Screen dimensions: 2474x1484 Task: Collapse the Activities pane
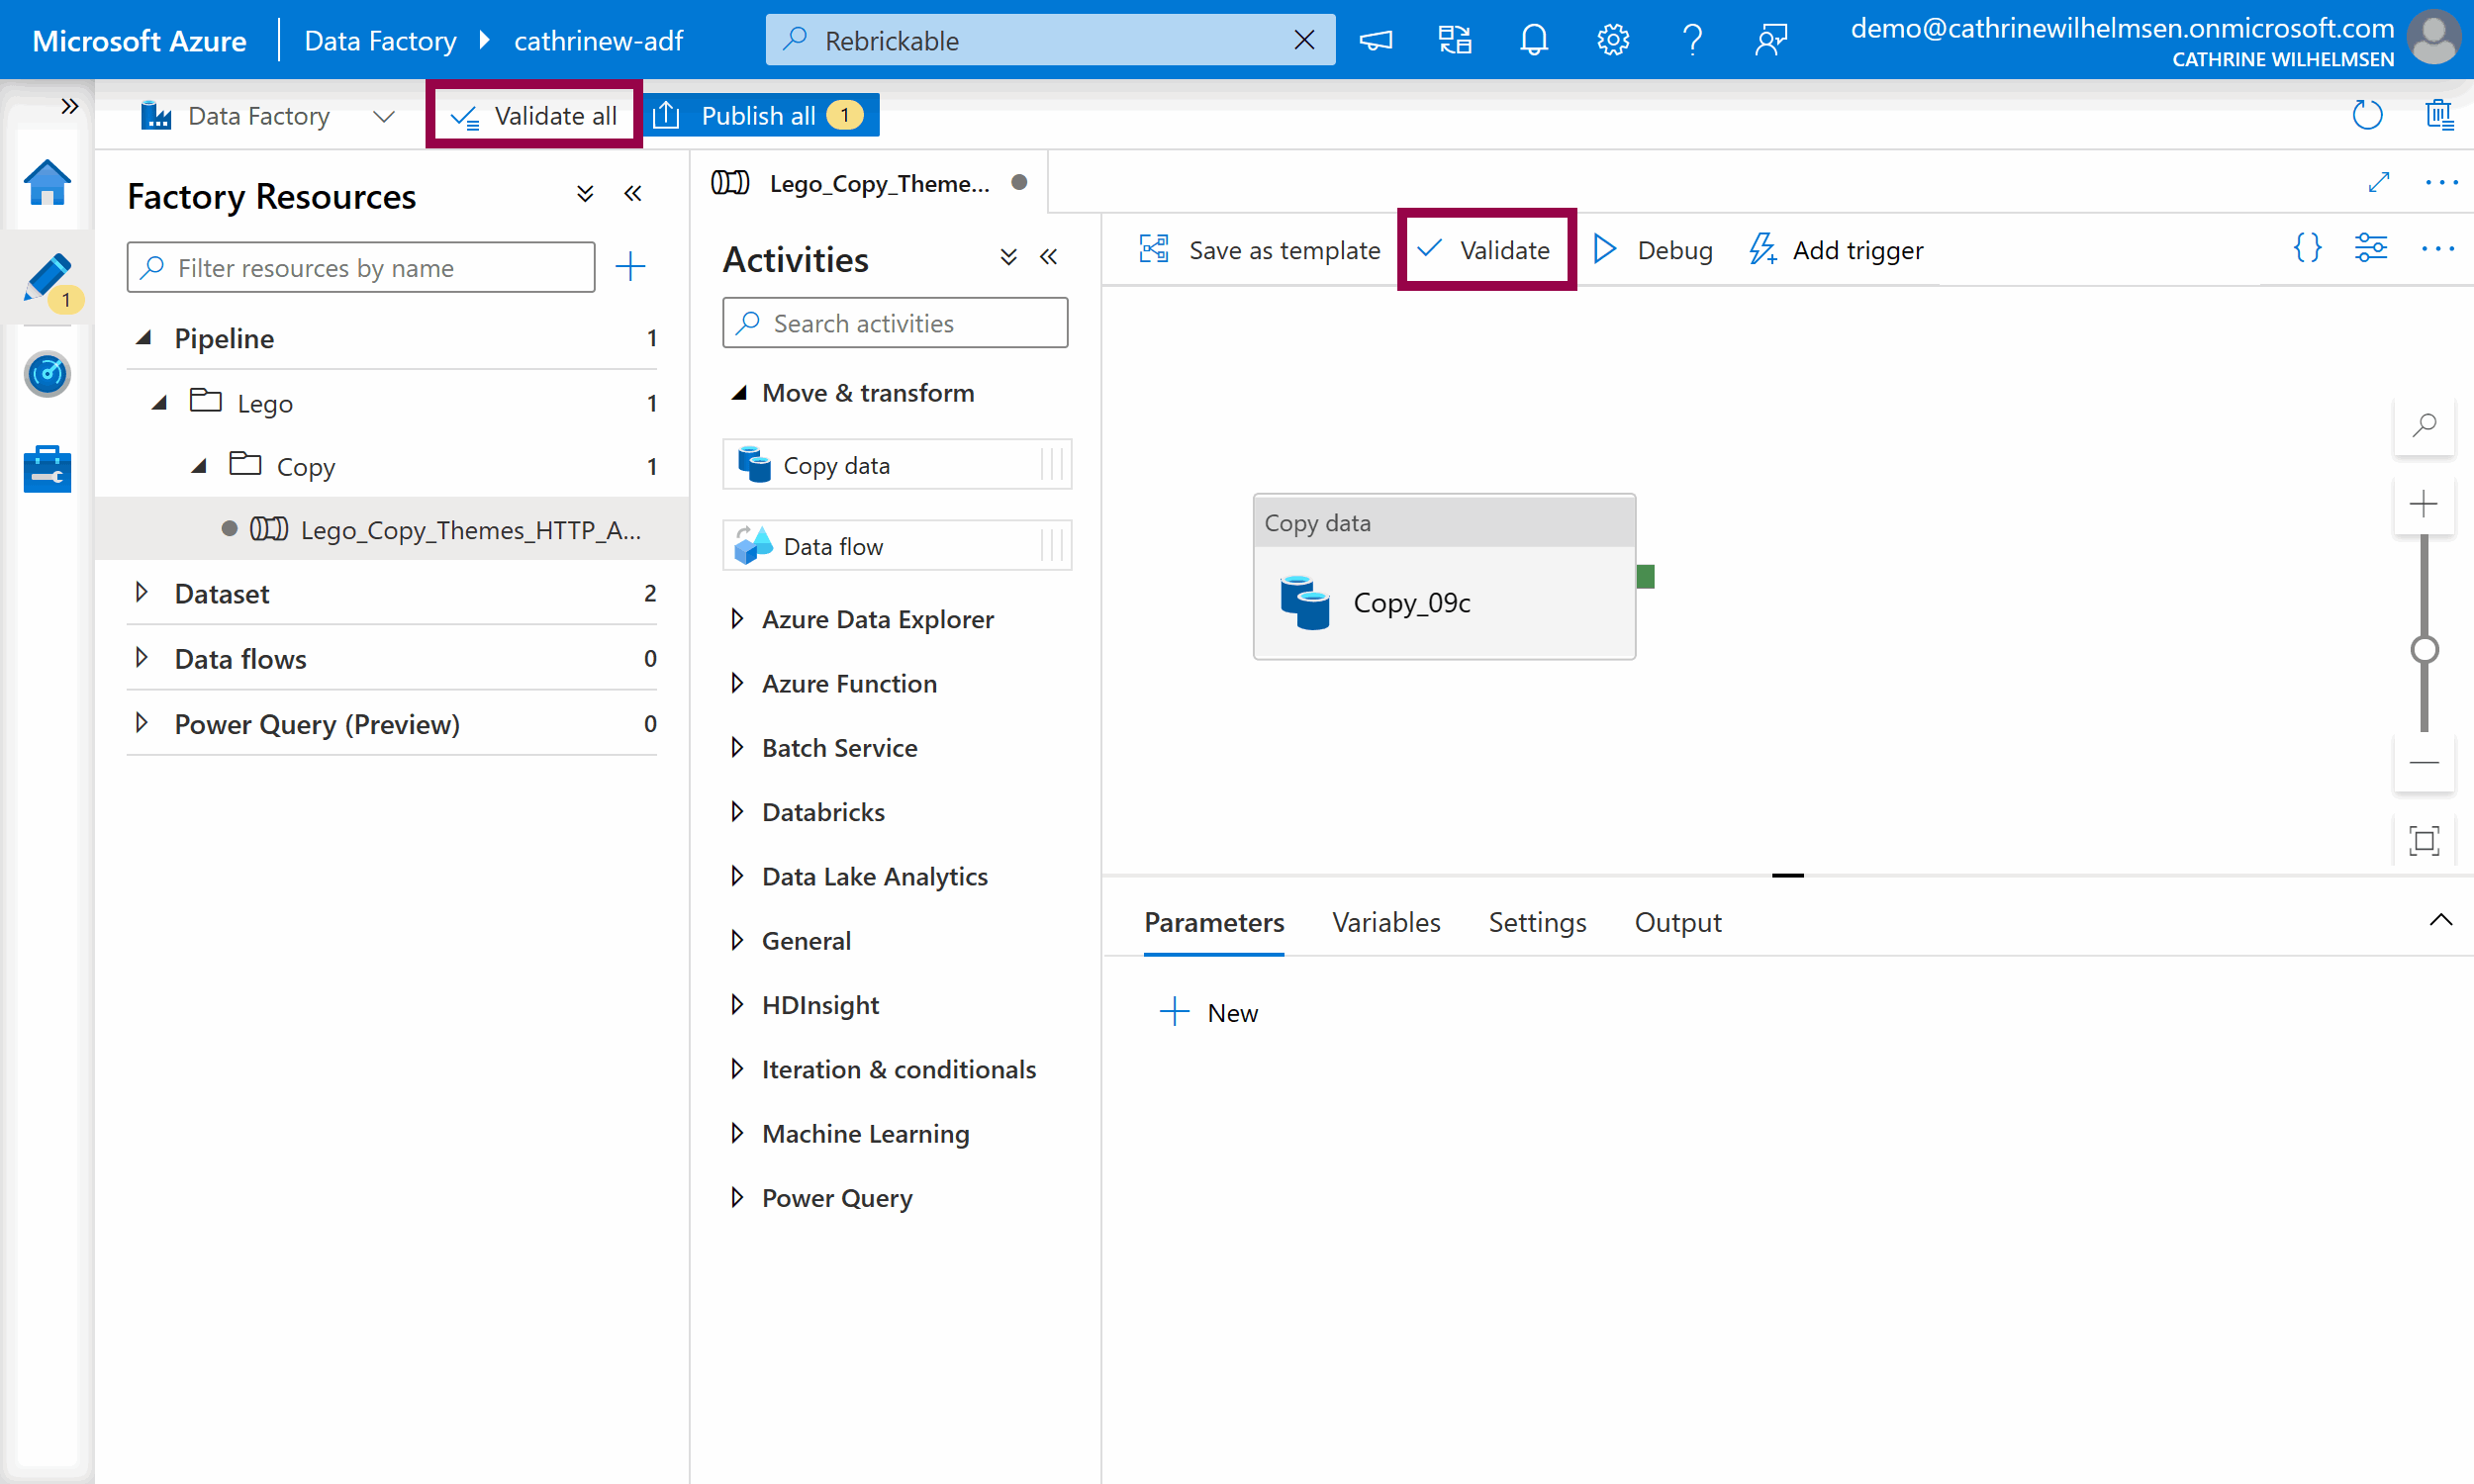point(1049,258)
